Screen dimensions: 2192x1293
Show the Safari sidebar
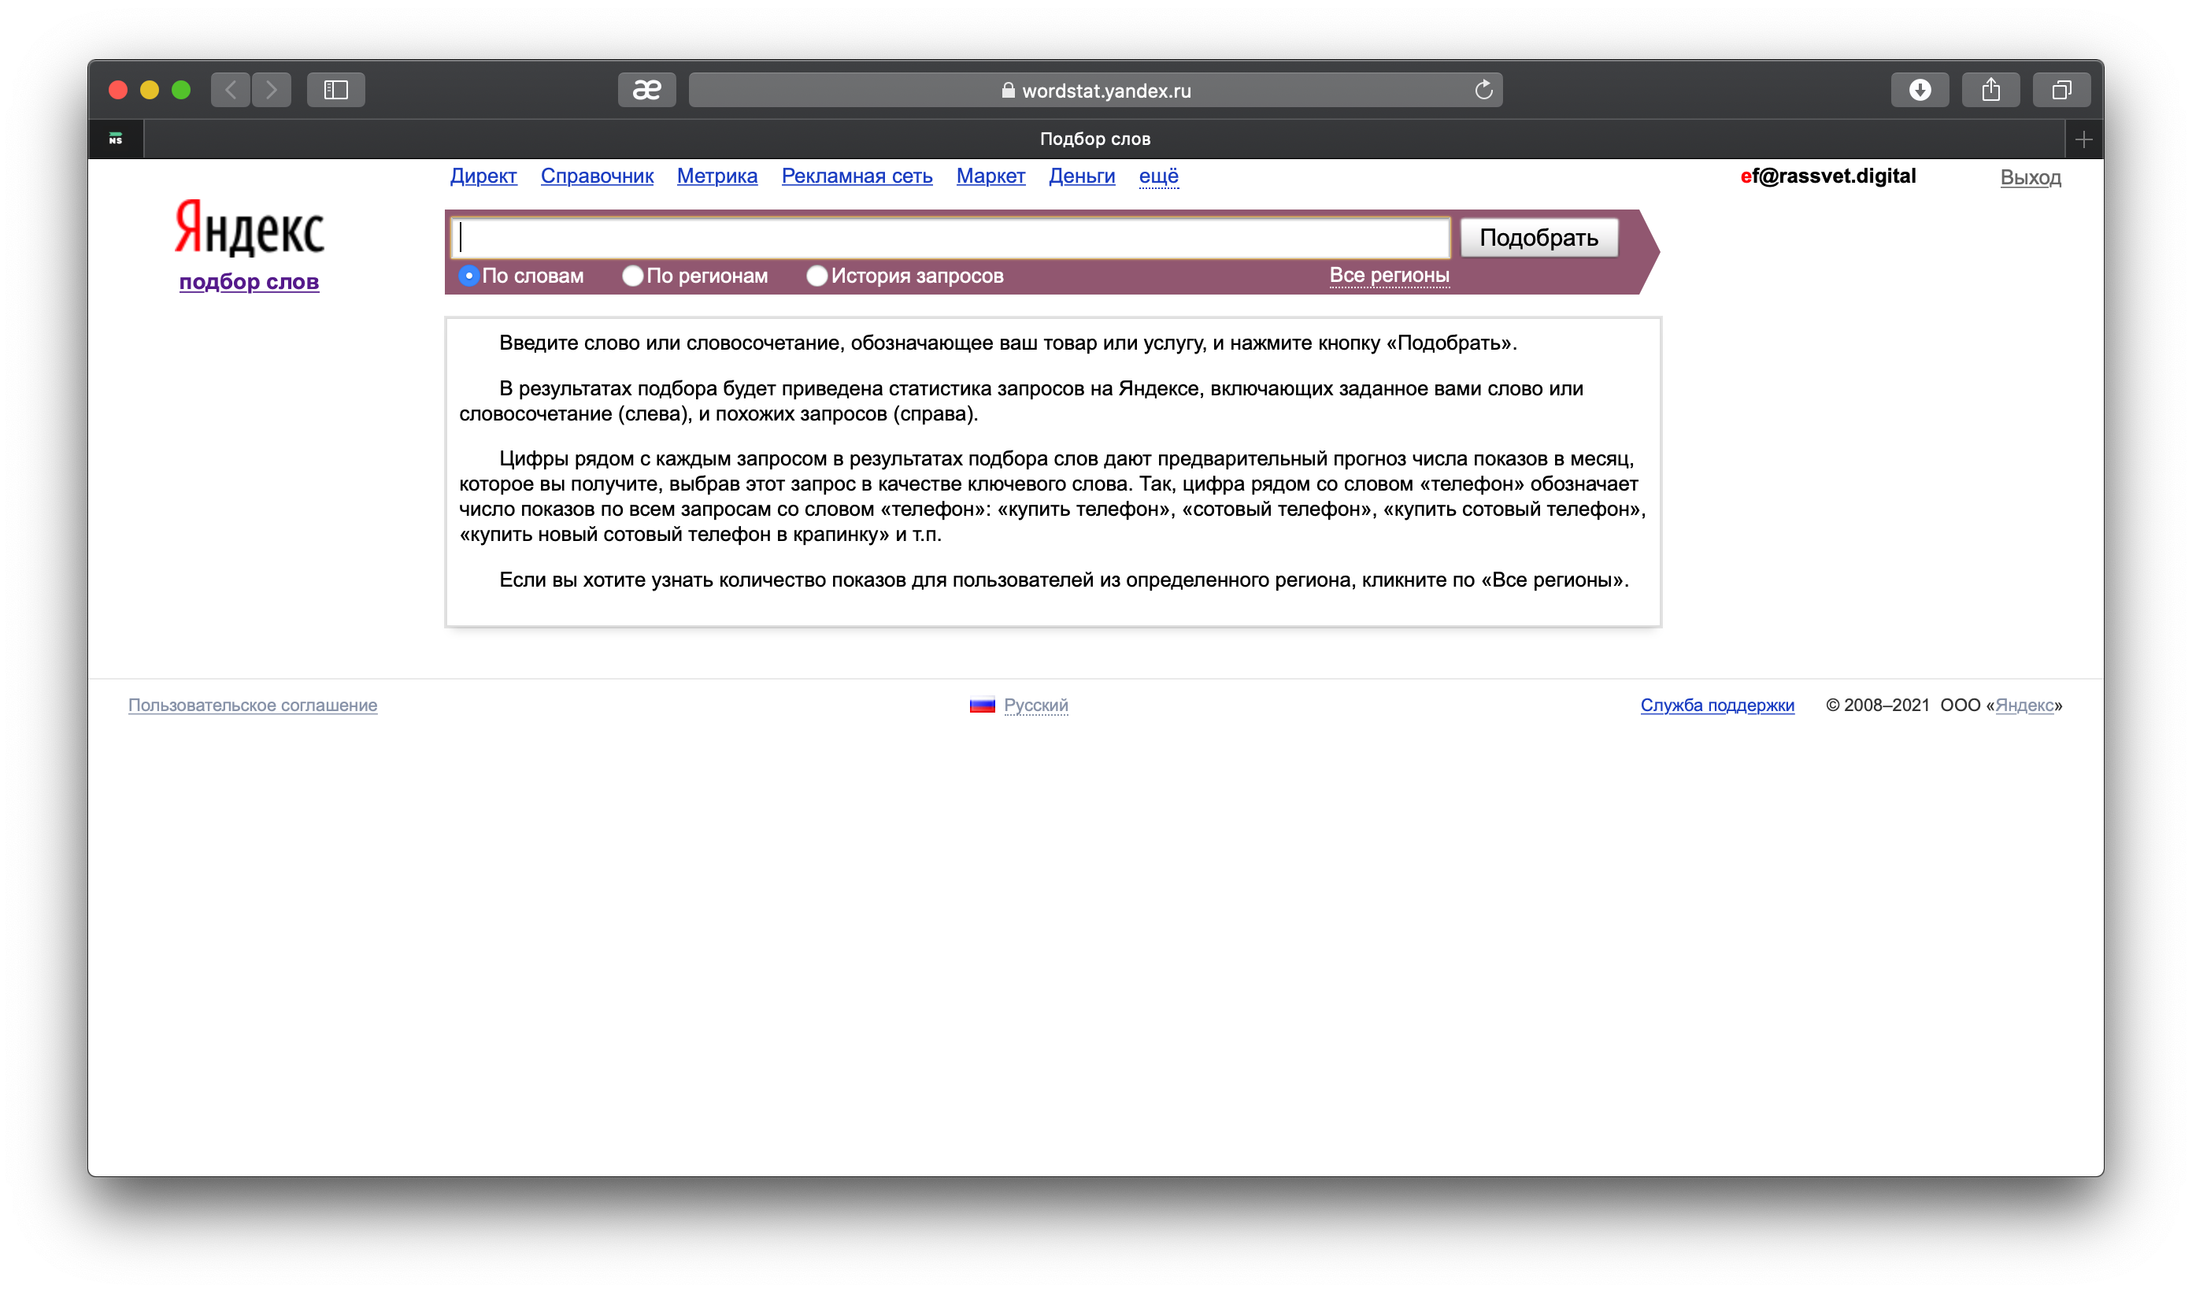coord(336,90)
